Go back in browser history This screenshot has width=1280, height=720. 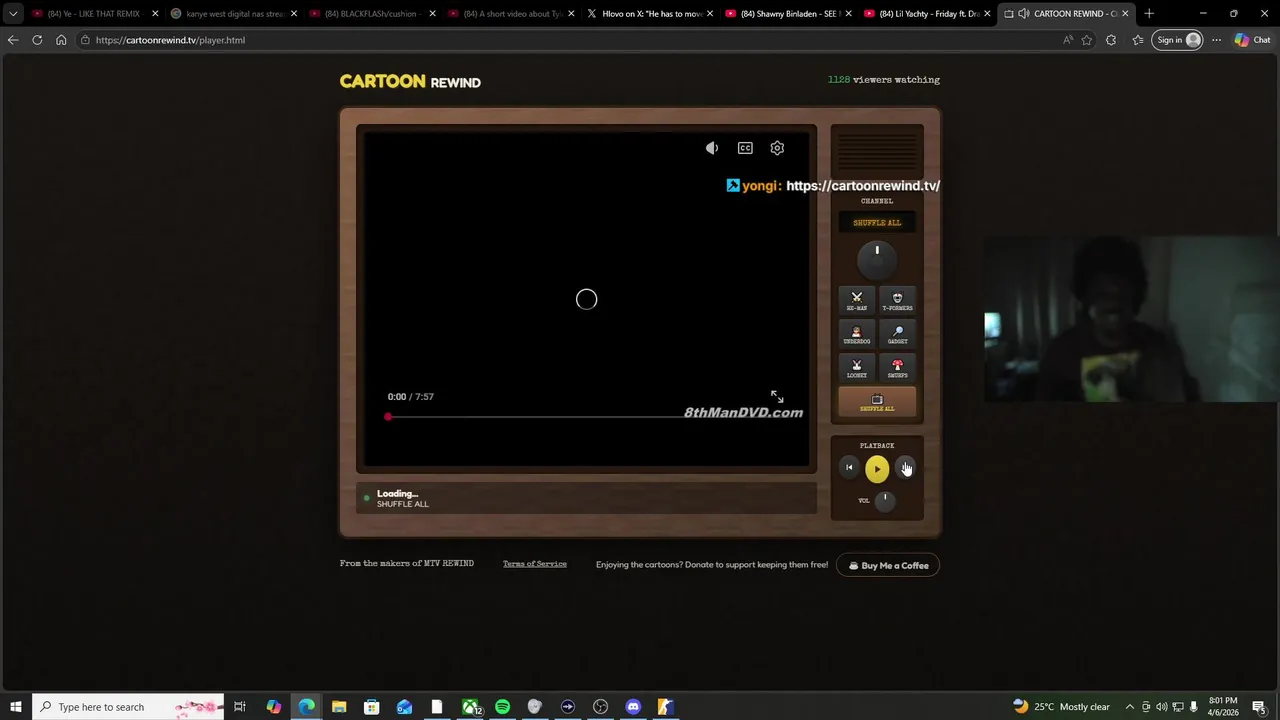point(13,40)
